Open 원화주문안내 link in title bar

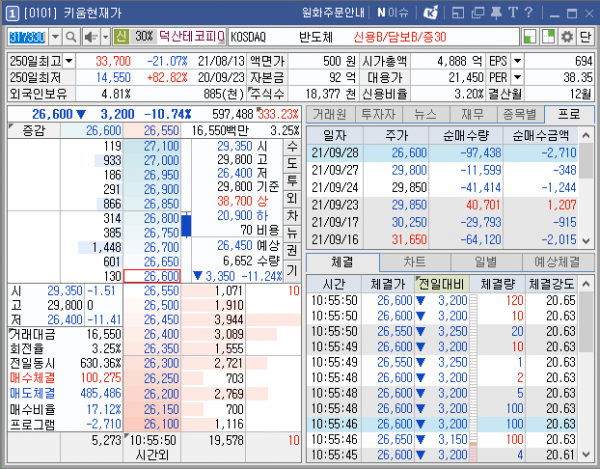click(333, 13)
